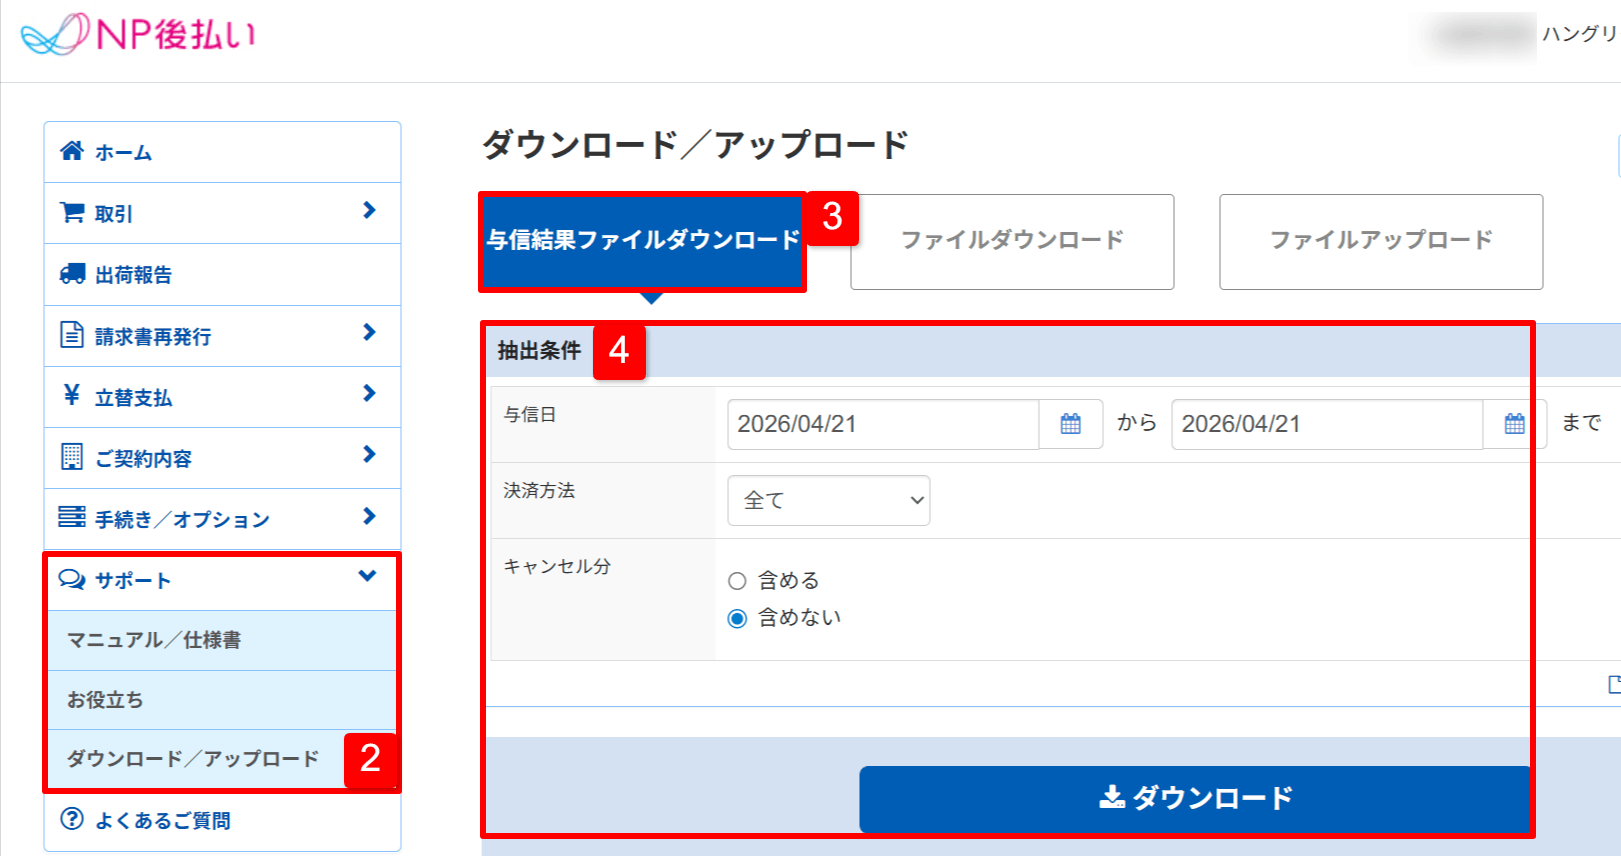This screenshot has height=856, width=1621.
Task: Click the blue ダウンロード button
Action: (x=1195, y=798)
